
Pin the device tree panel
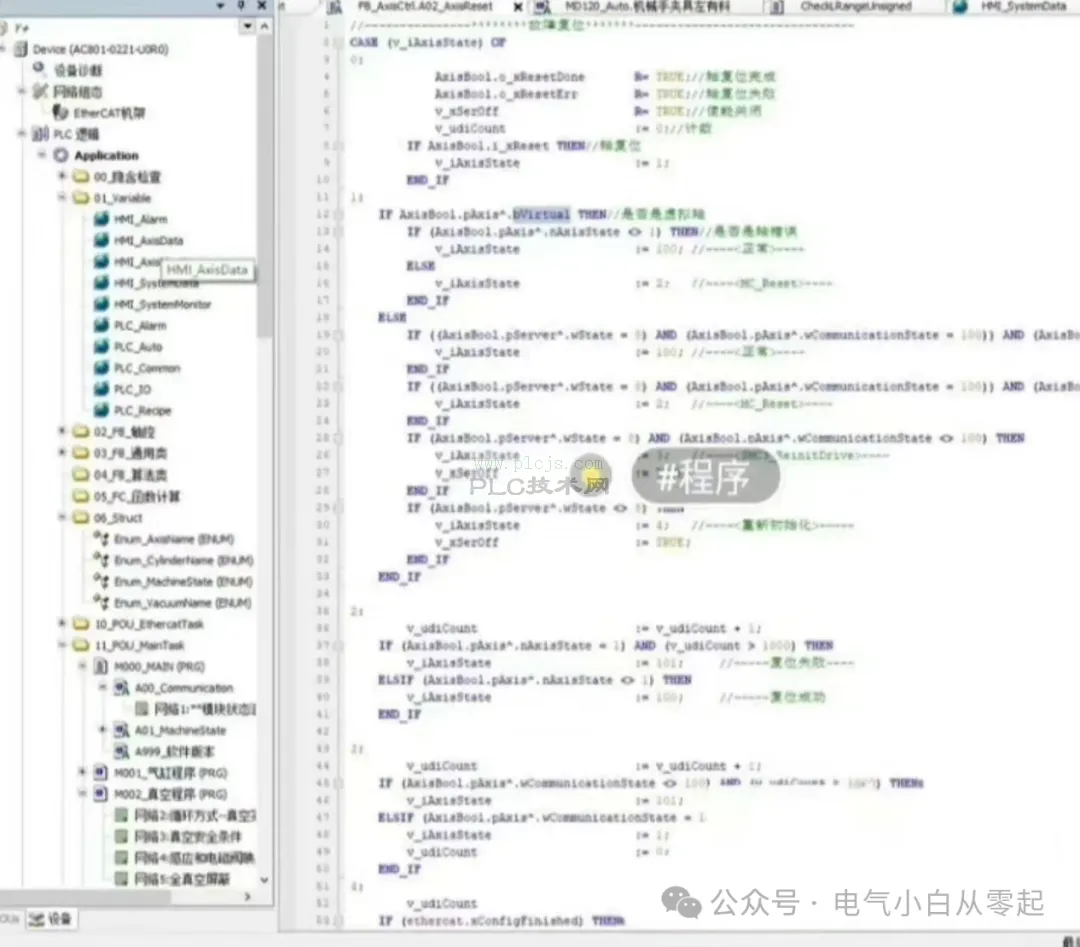pos(241,6)
